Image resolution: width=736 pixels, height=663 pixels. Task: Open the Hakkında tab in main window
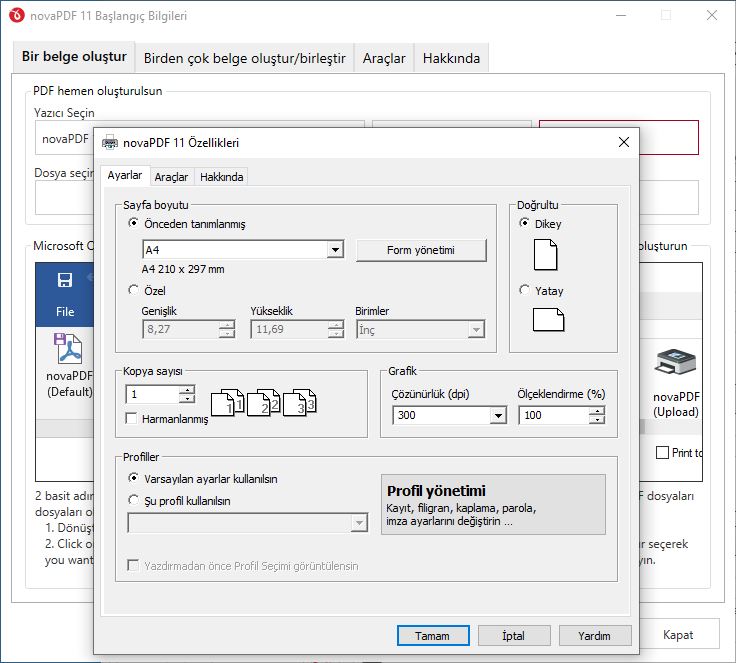coord(451,58)
